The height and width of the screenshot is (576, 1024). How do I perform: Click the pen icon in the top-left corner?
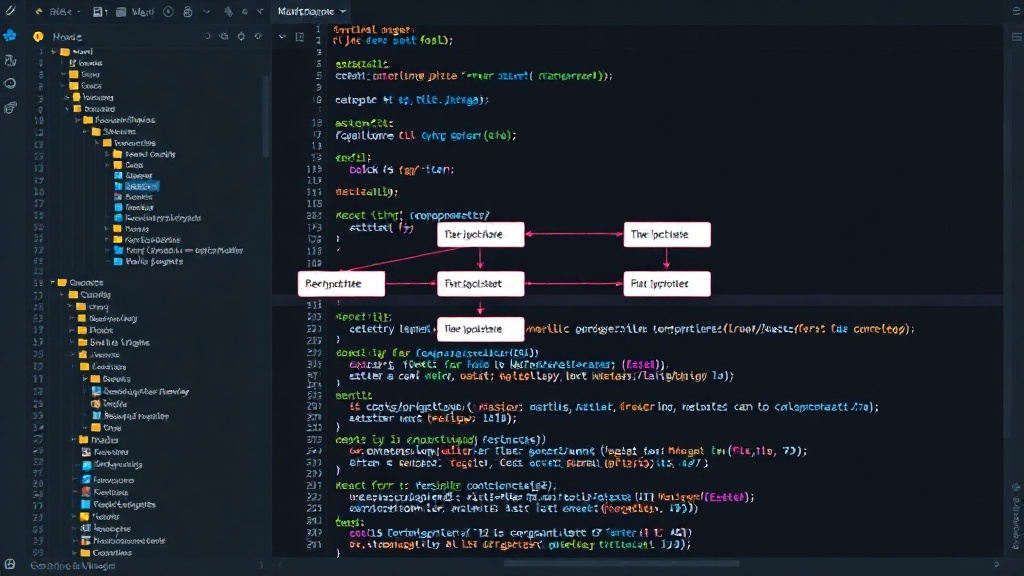coord(10,10)
